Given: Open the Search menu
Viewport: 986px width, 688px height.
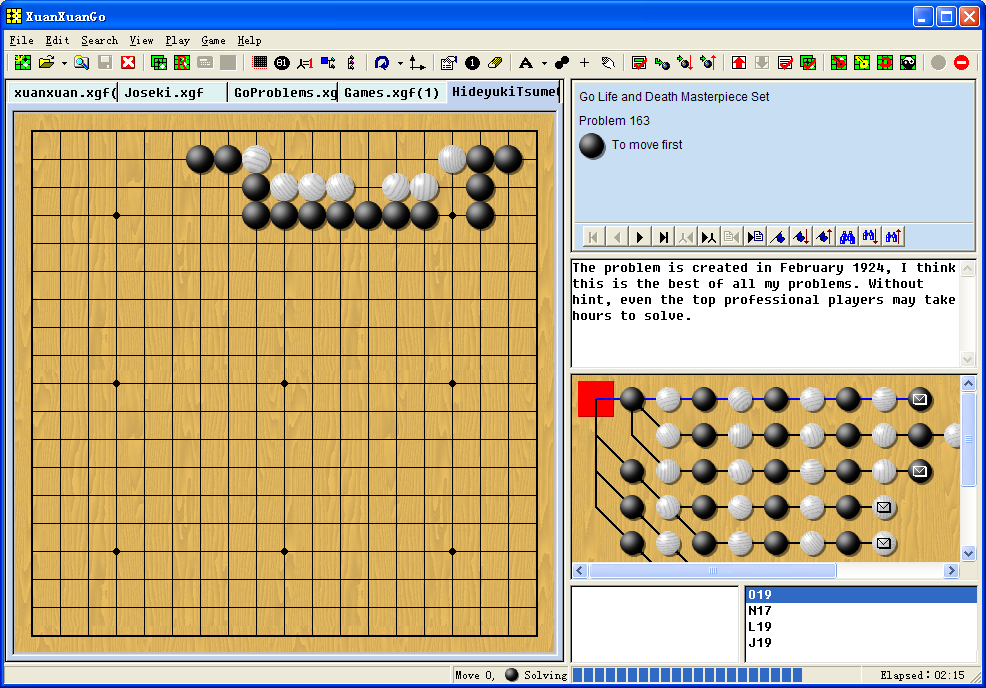Looking at the screenshot, I should [x=99, y=40].
